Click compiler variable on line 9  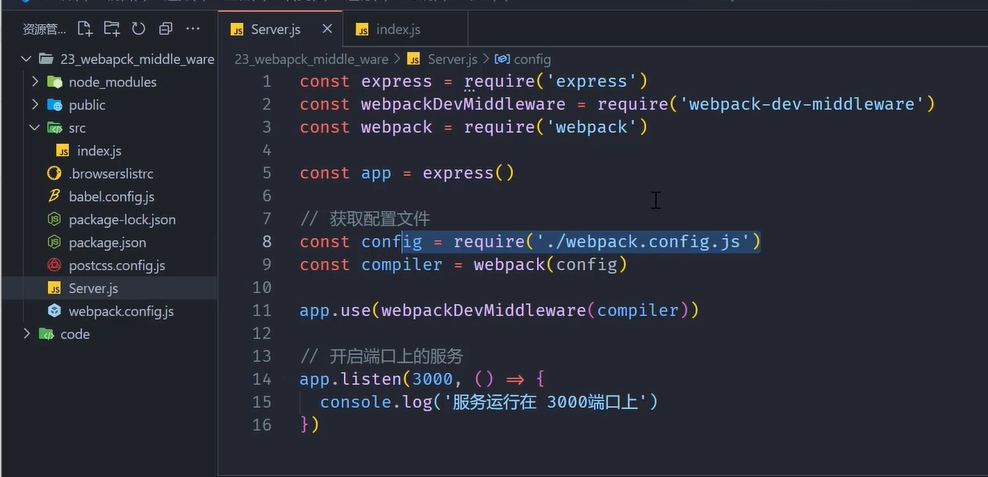click(x=402, y=265)
